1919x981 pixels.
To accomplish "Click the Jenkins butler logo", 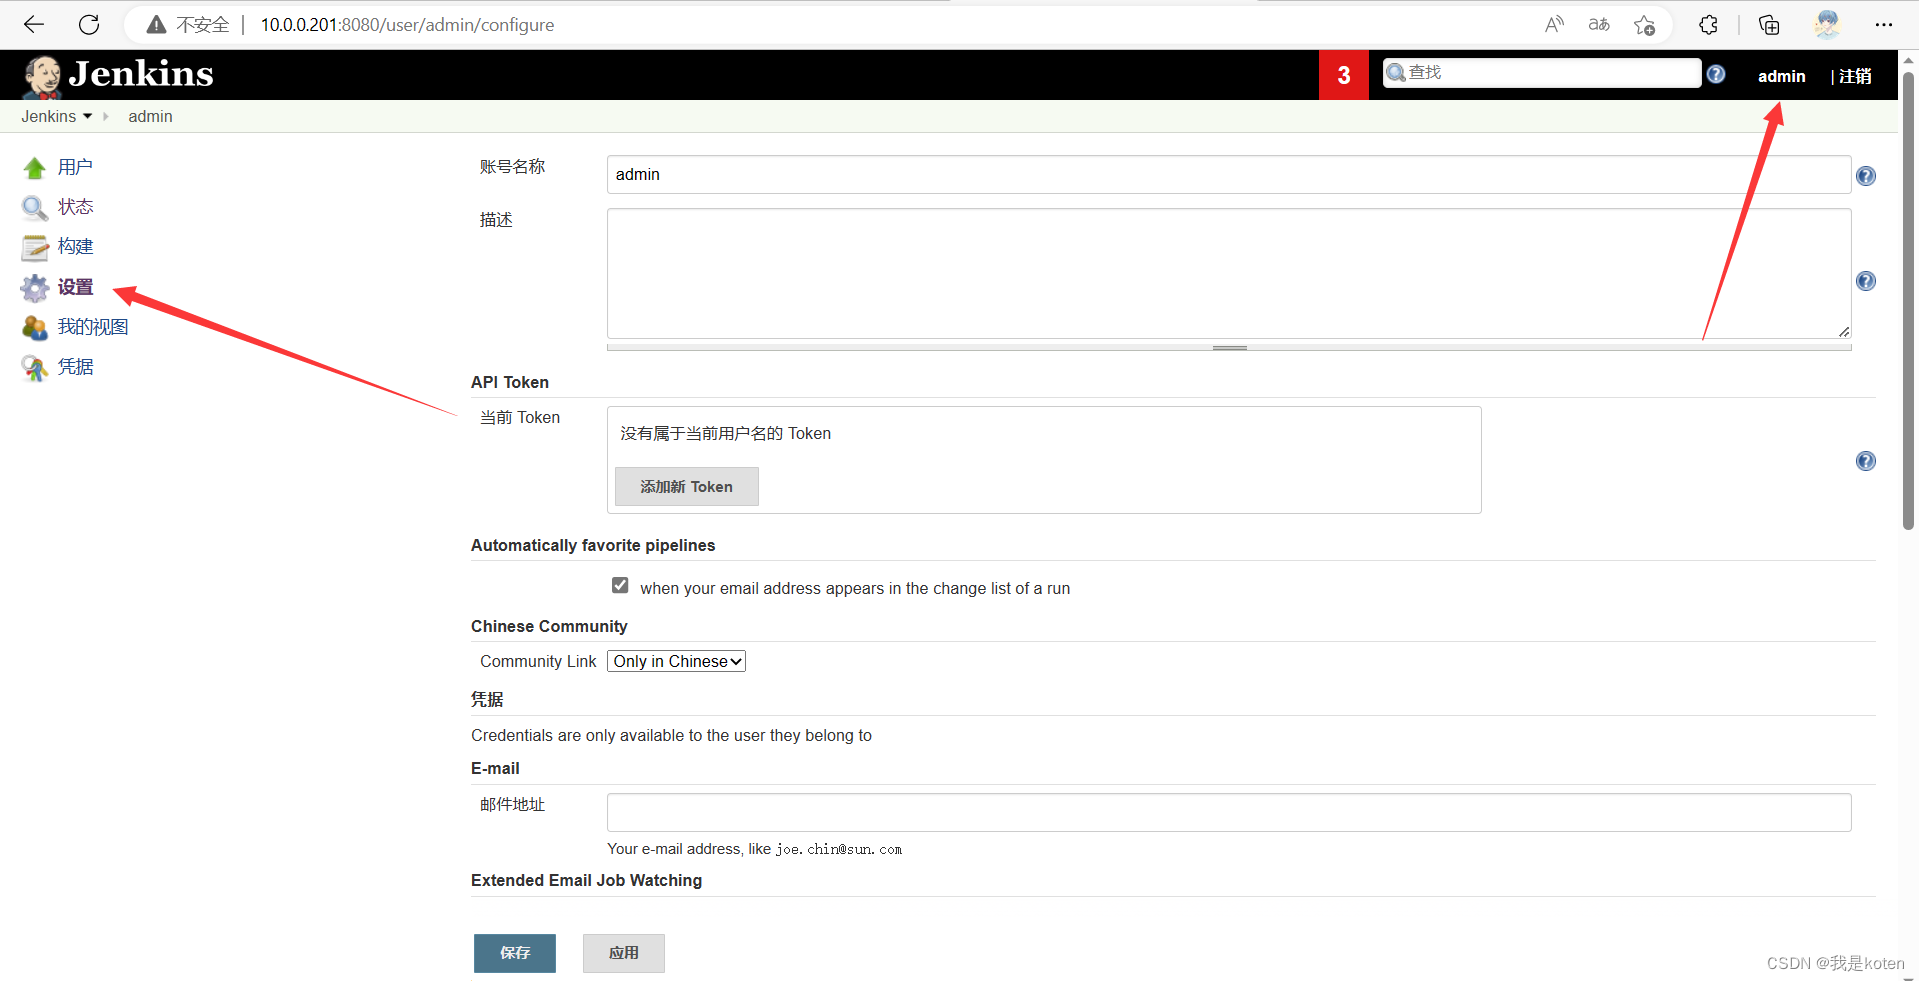I will (42, 76).
